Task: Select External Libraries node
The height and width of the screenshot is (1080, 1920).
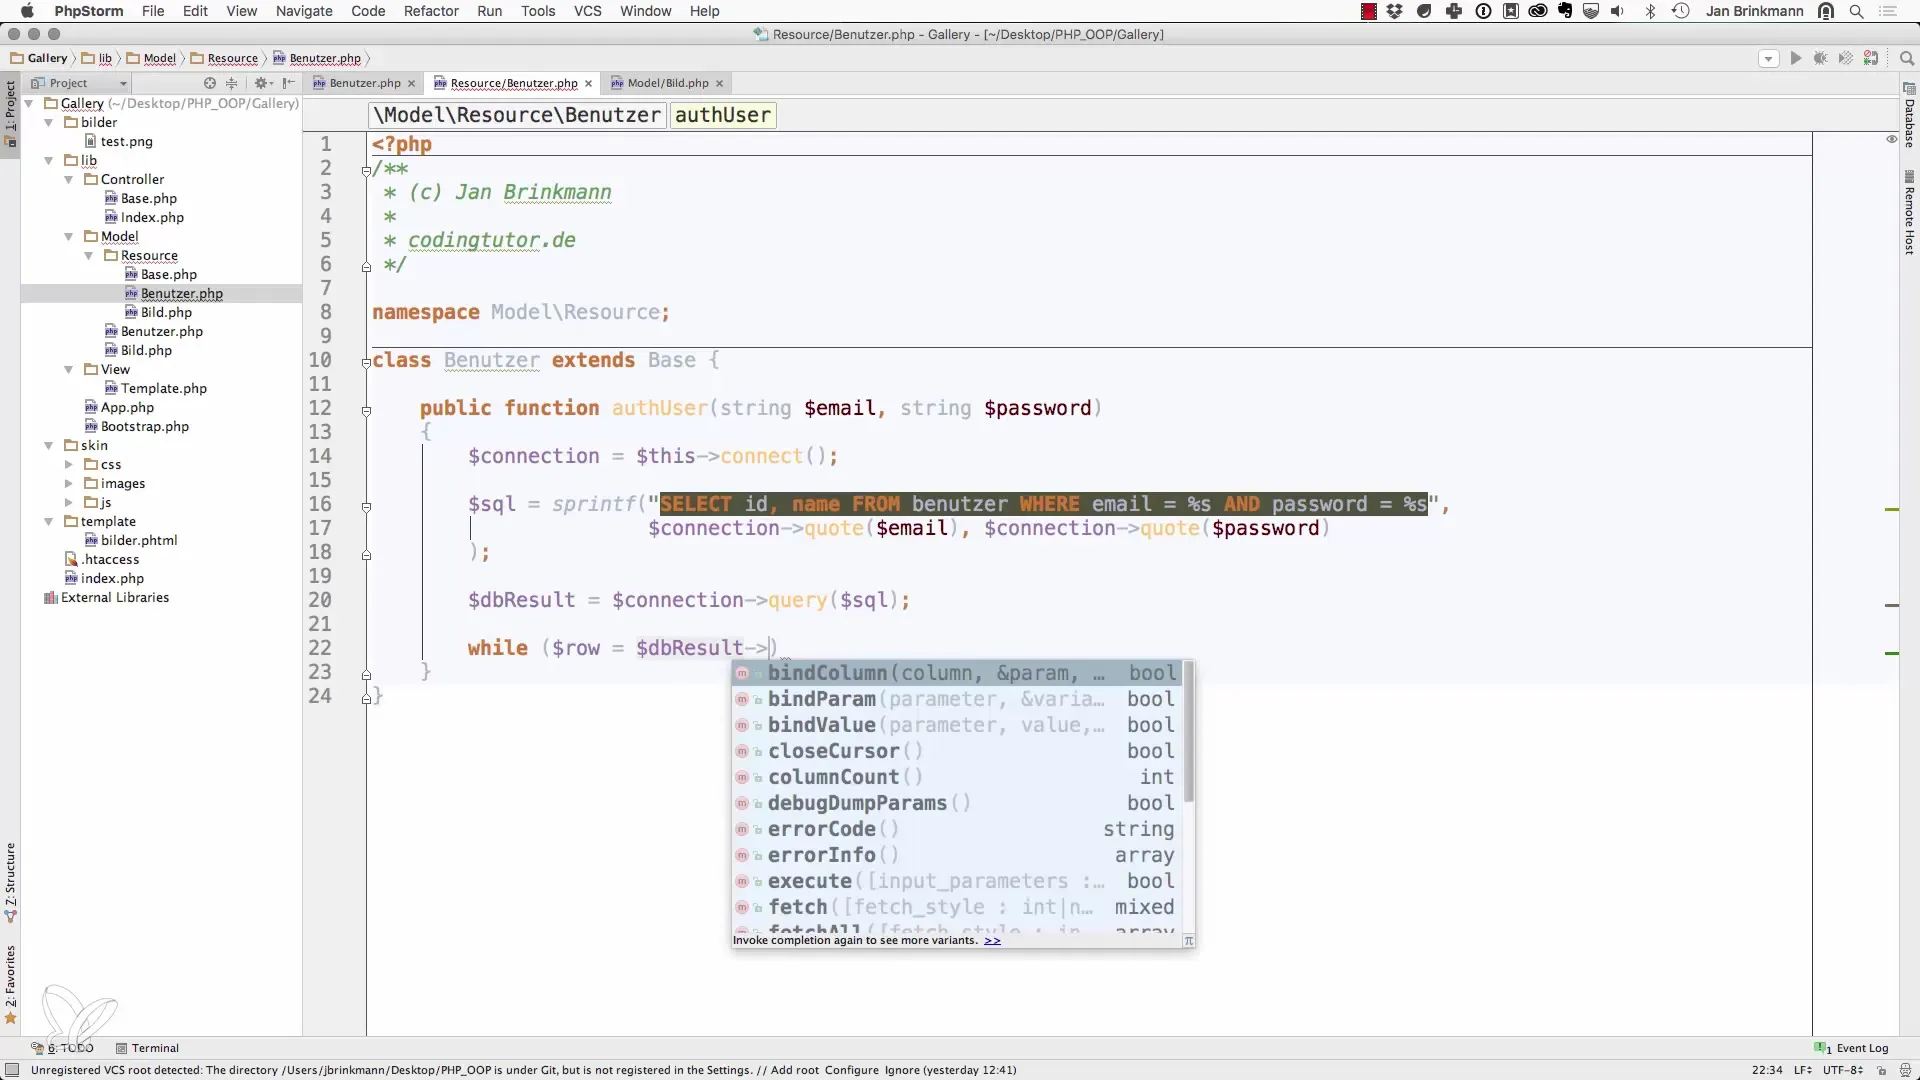Action: pyautogui.click(x=114, y=597)
